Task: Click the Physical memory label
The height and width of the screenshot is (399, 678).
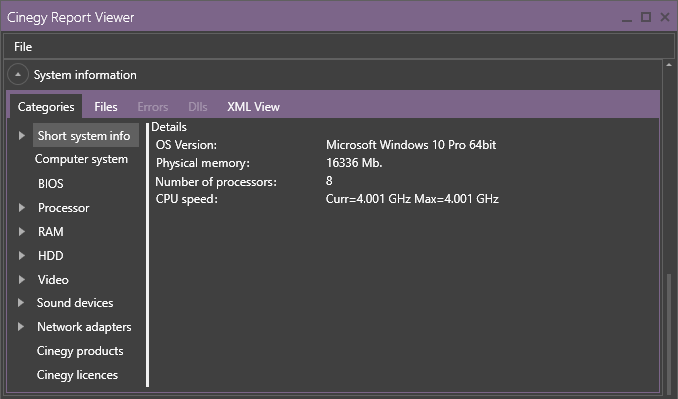Action: click(x=203, y=163)
